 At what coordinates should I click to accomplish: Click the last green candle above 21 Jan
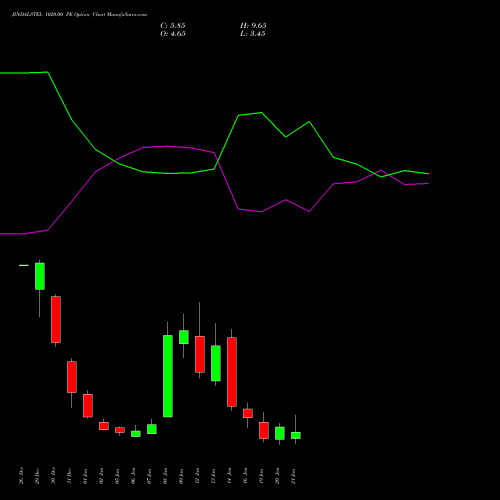click(x=296, y=435)
